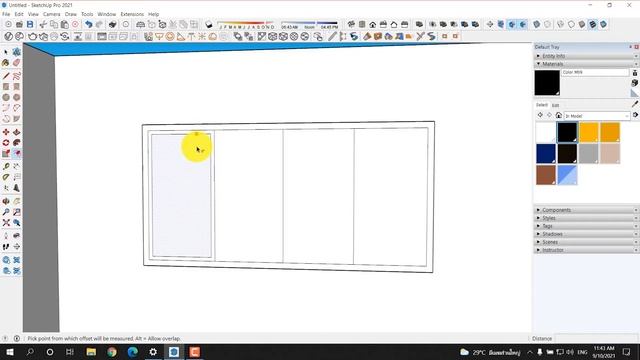Click the Undo arrow
Image resolution: width=640 pixels, height=360 pixels.
(x=89, y=24)
